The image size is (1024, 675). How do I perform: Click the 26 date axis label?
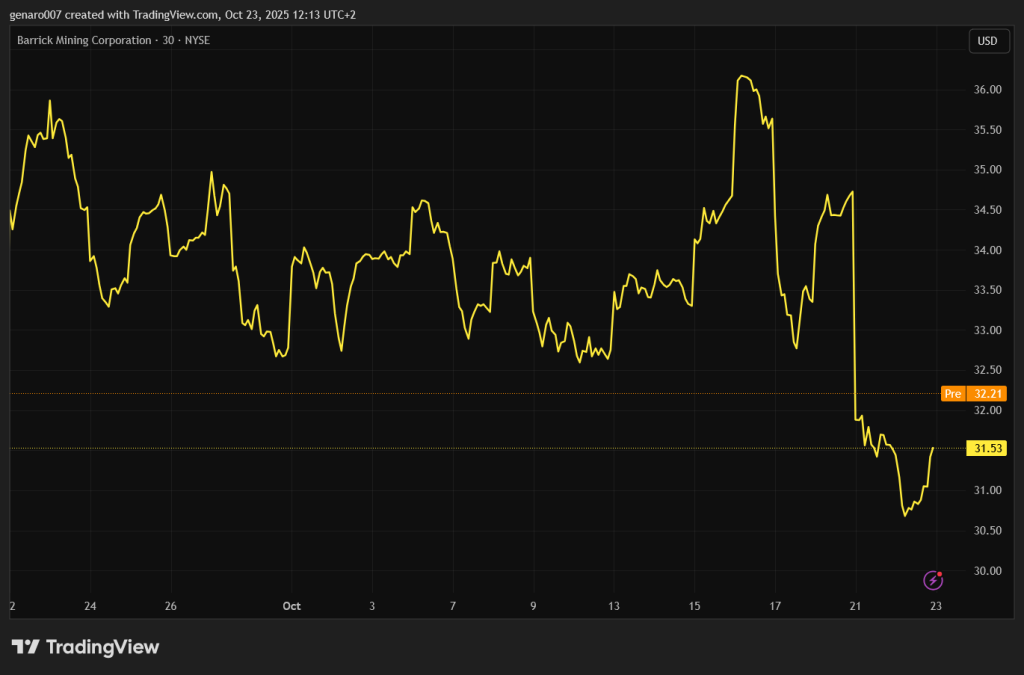tap(171, 606)
